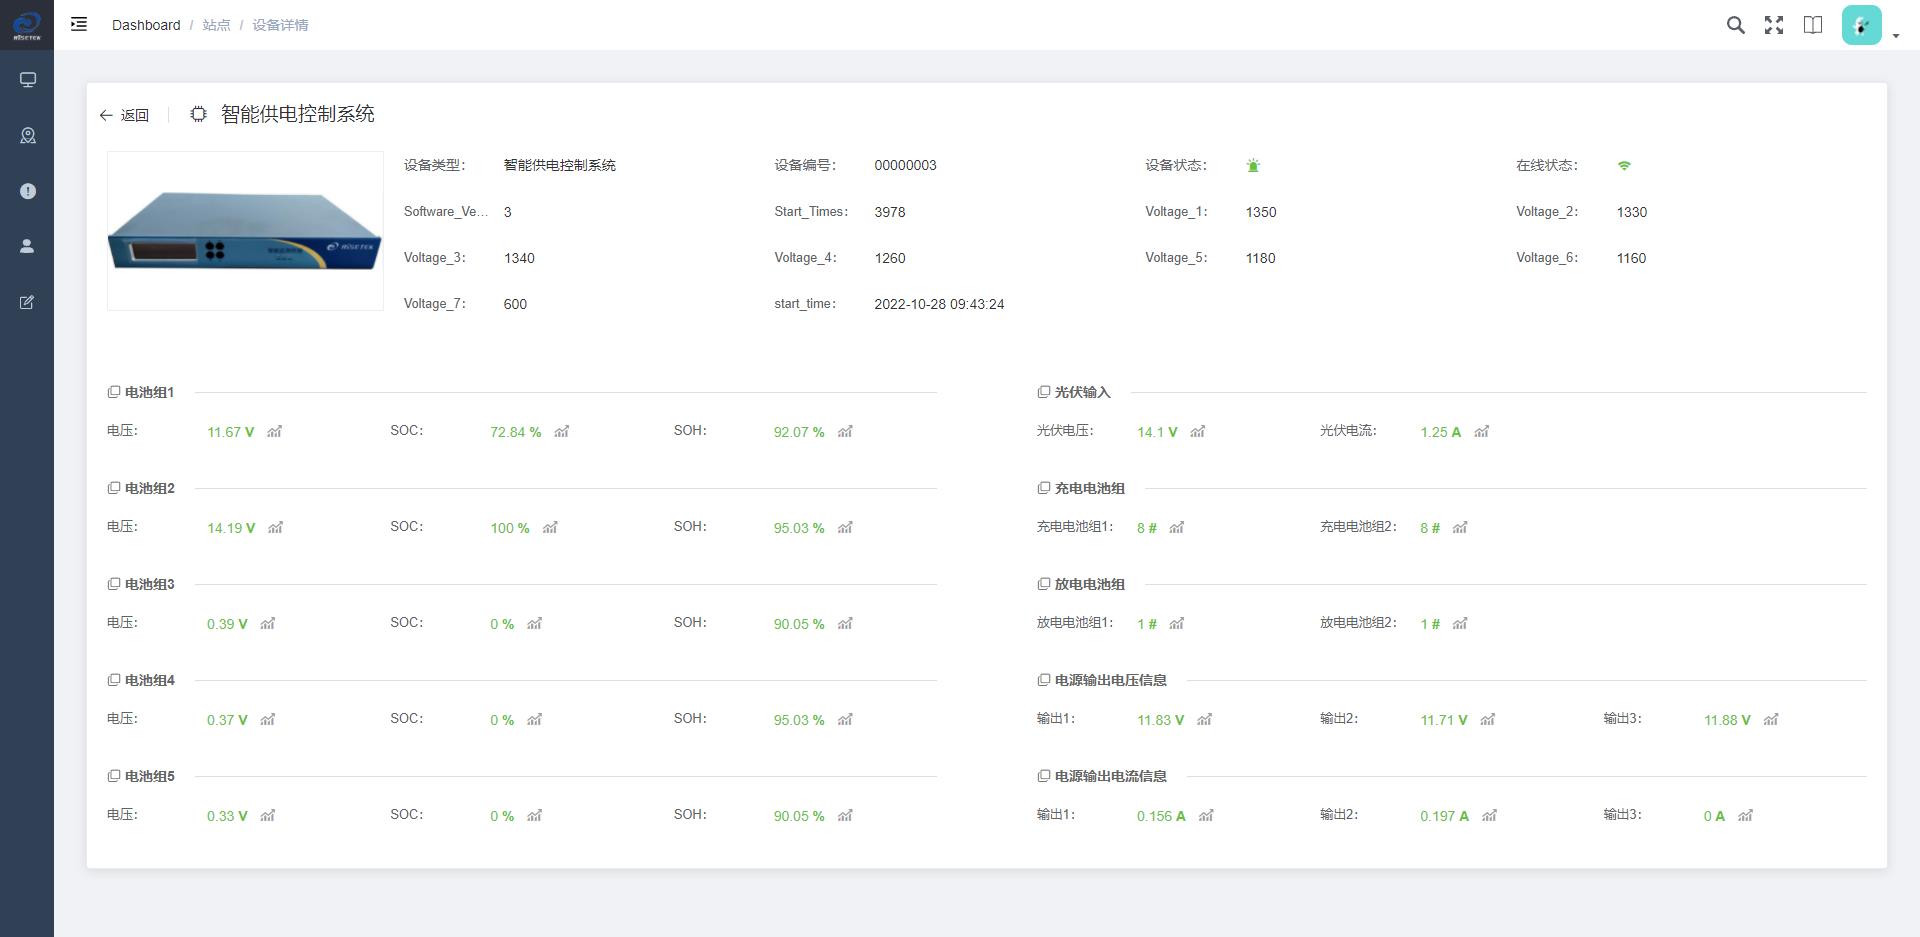Open the search icon in the header
The height and width of the screenshot is (937, 1920).
1736,25
